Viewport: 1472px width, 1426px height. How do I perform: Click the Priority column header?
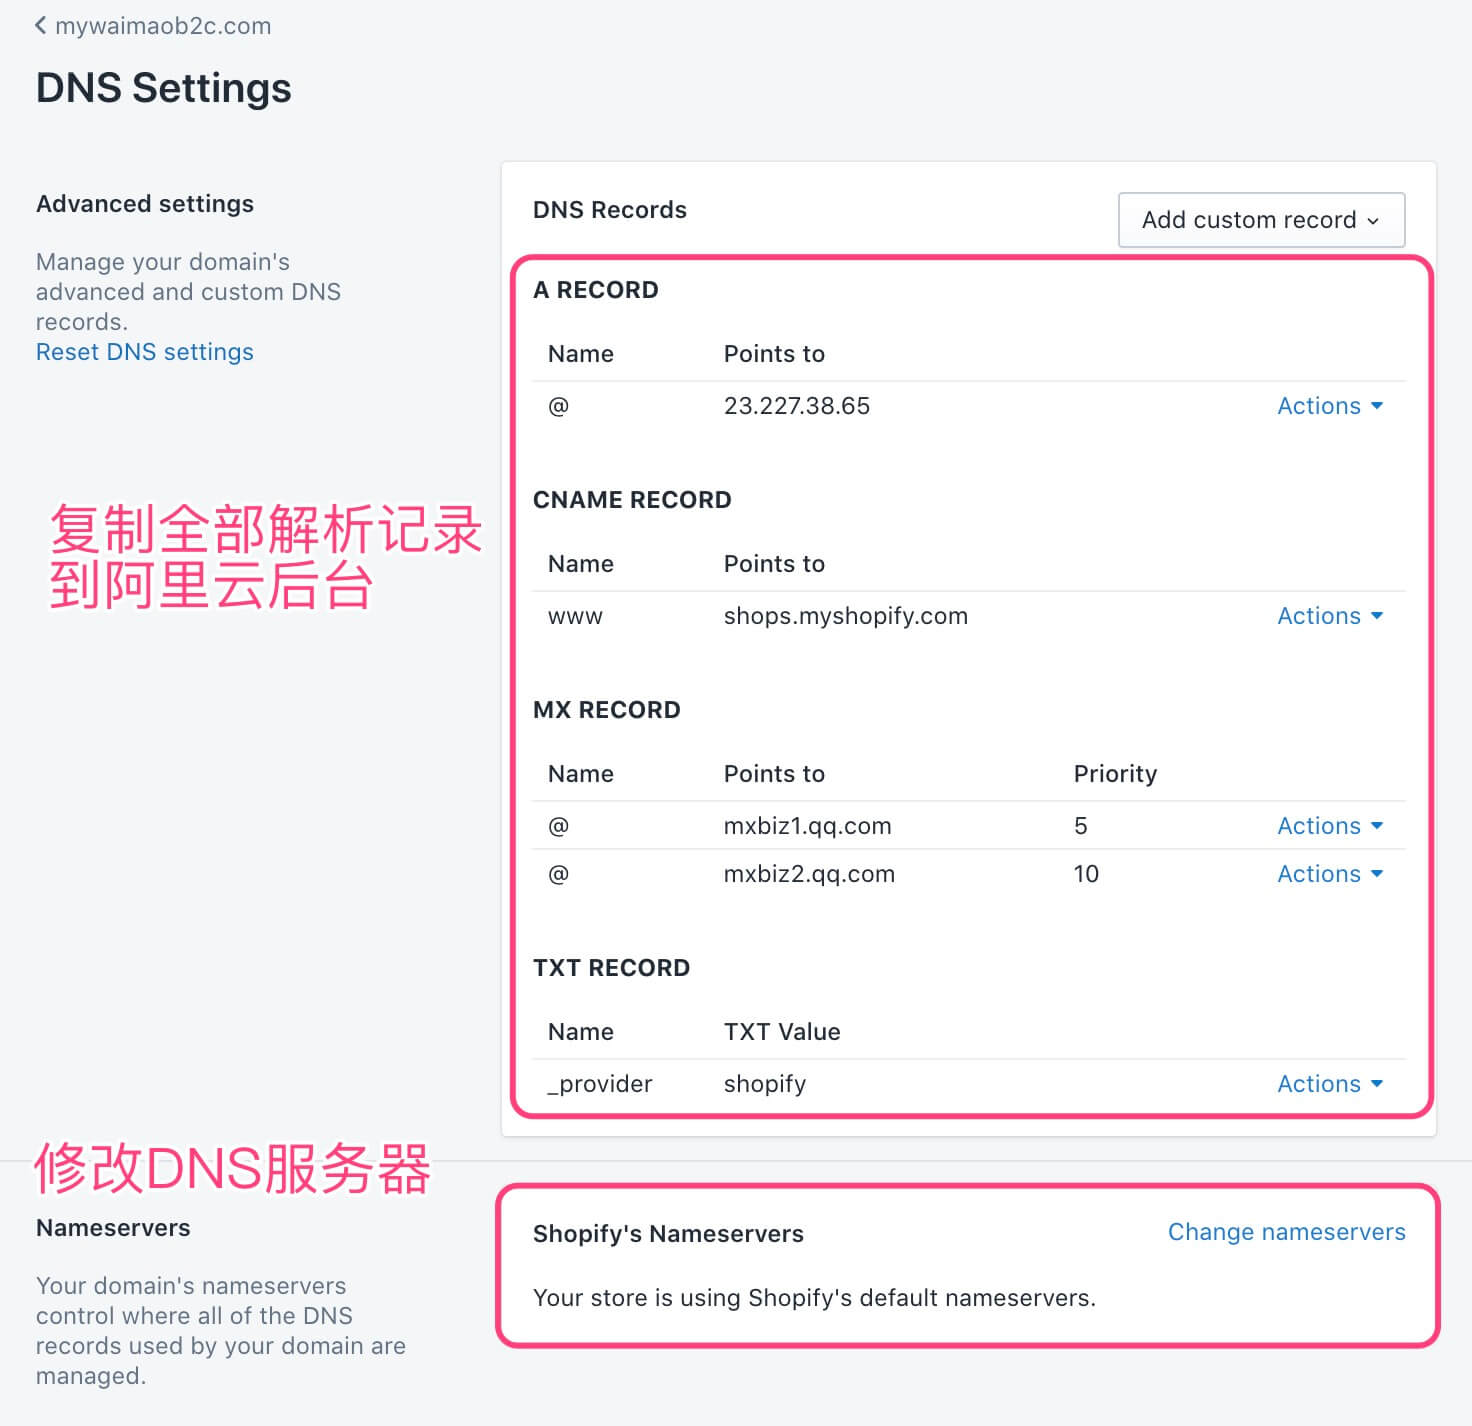tap(1115, 774)
